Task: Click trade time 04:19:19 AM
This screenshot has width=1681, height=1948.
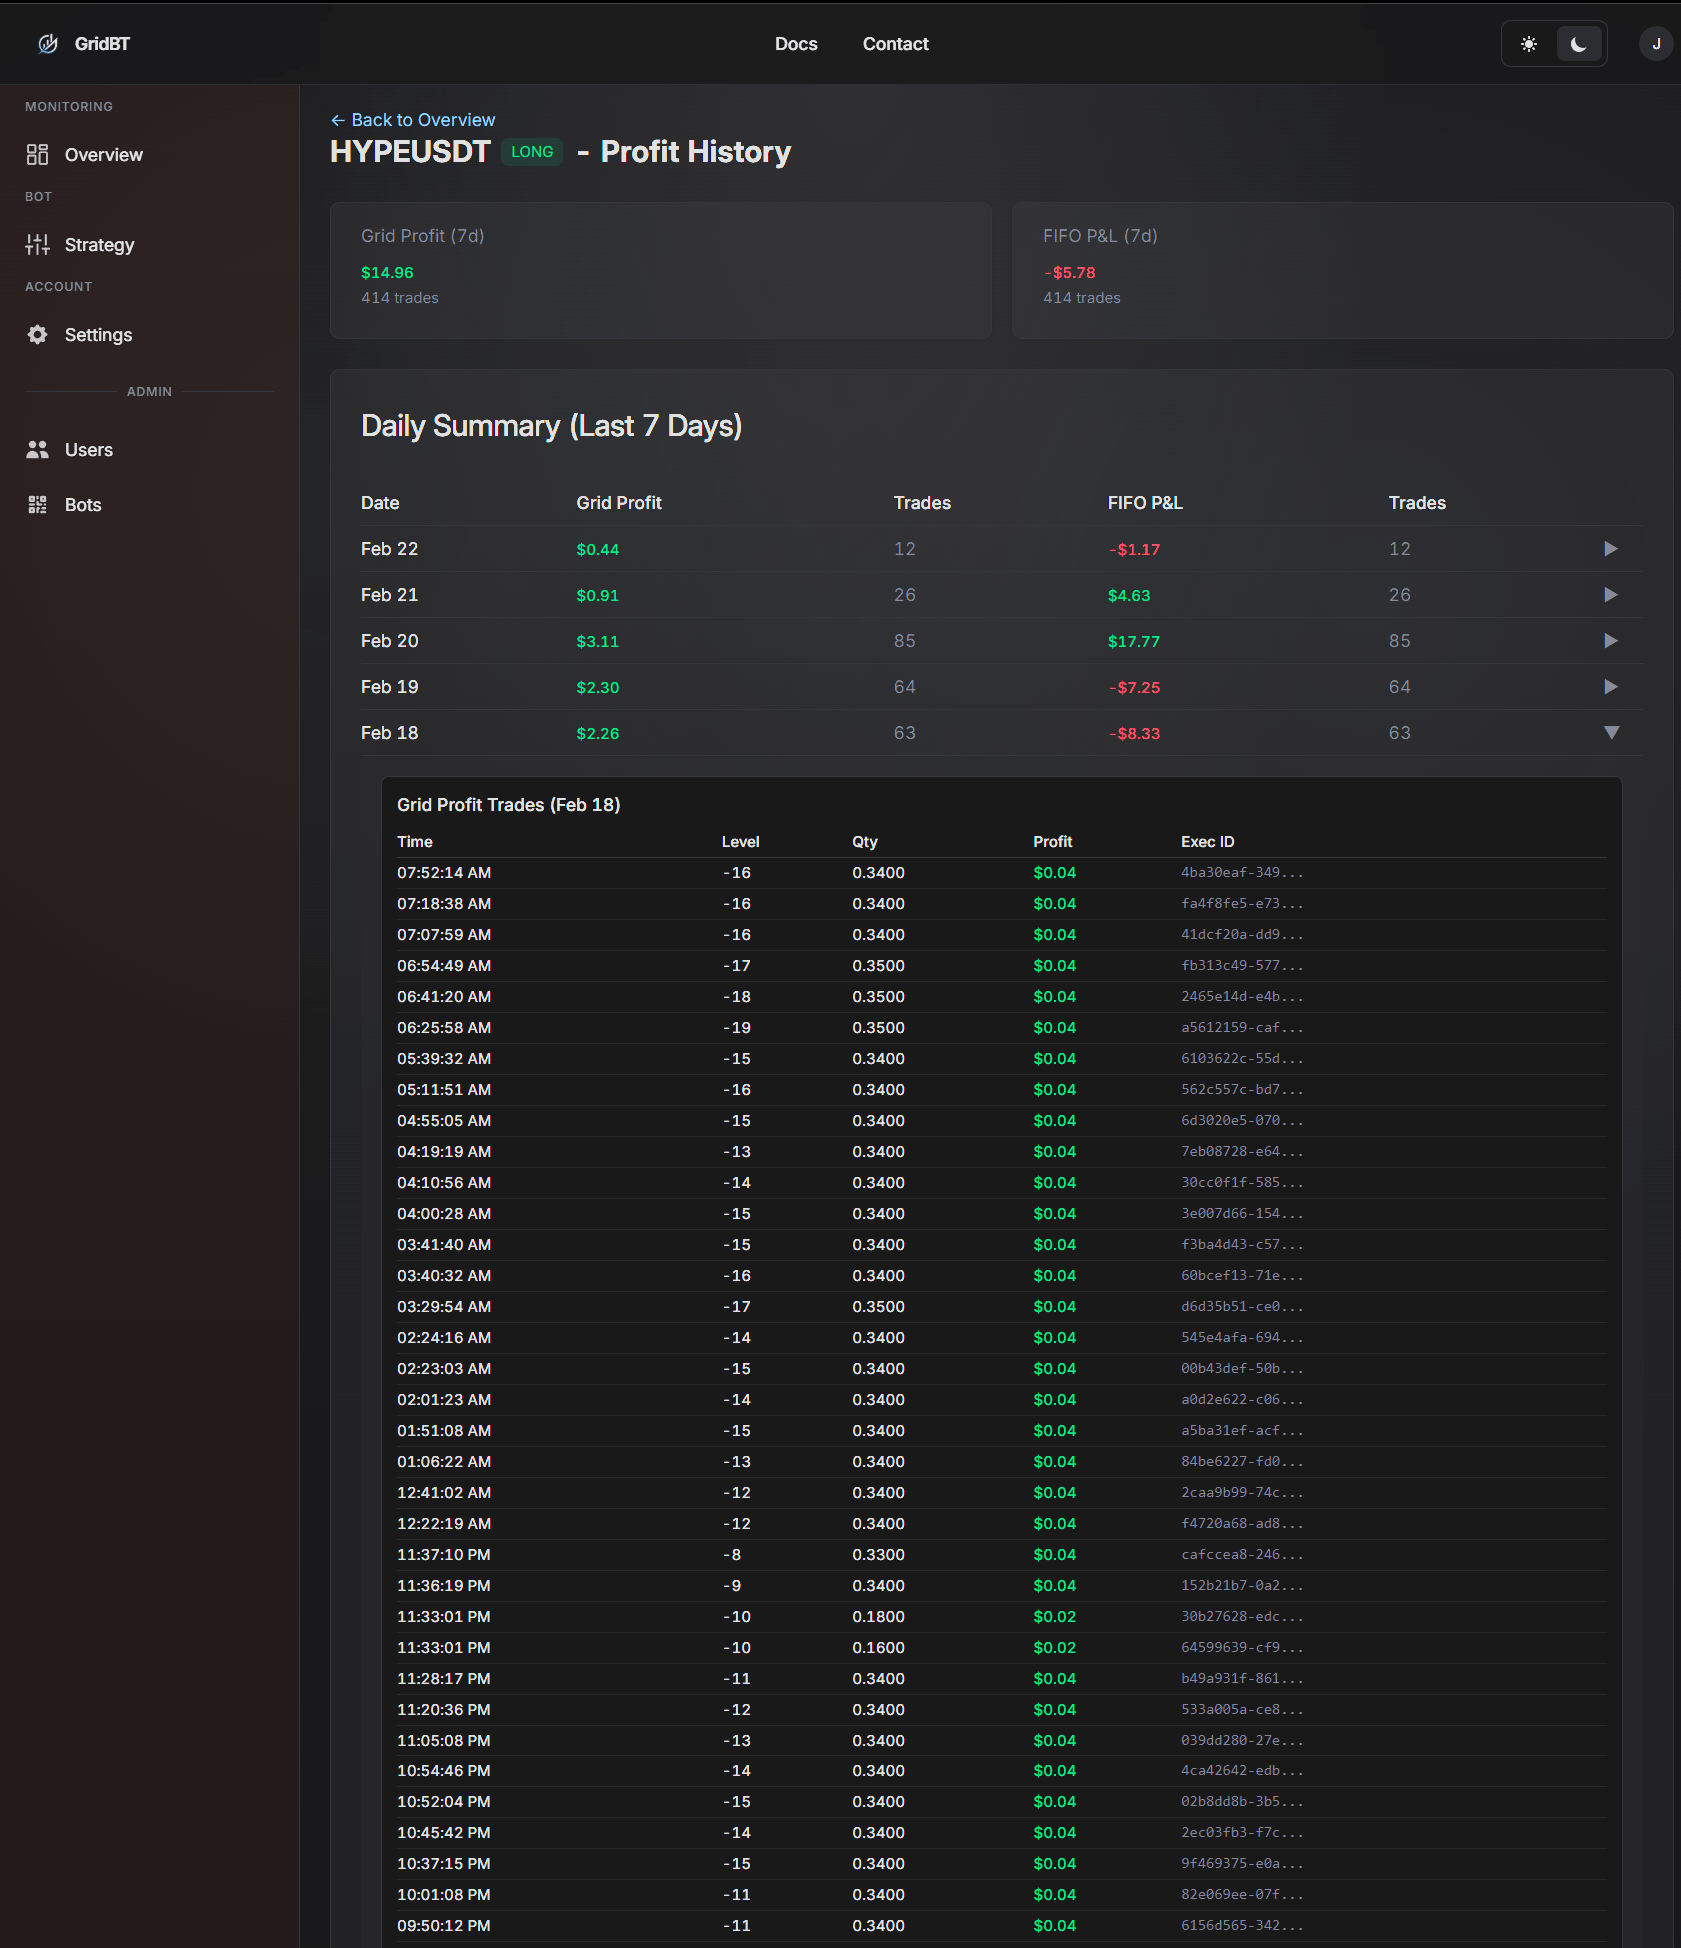Action: 444,1151
